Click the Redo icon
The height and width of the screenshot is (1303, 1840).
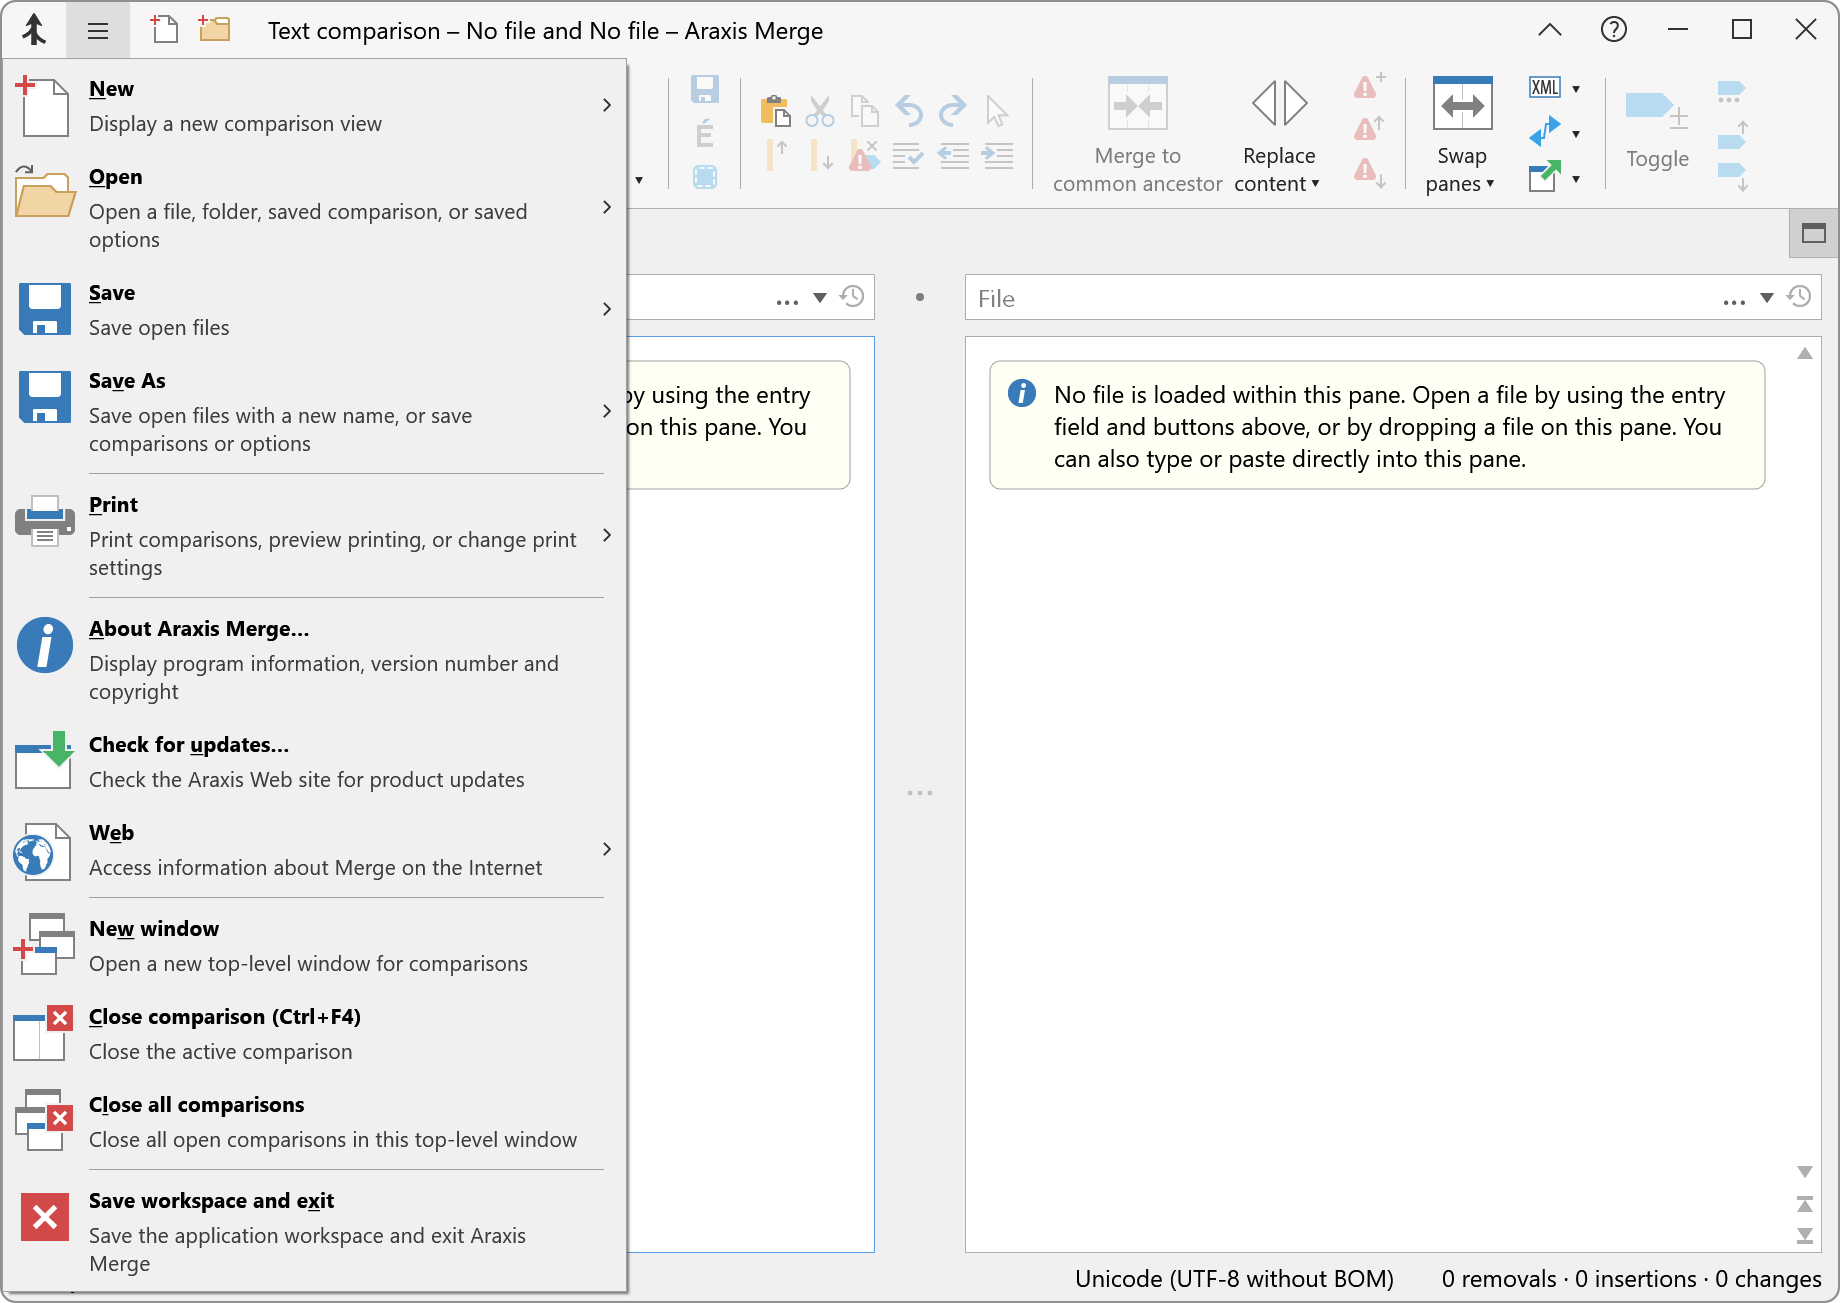952,110
